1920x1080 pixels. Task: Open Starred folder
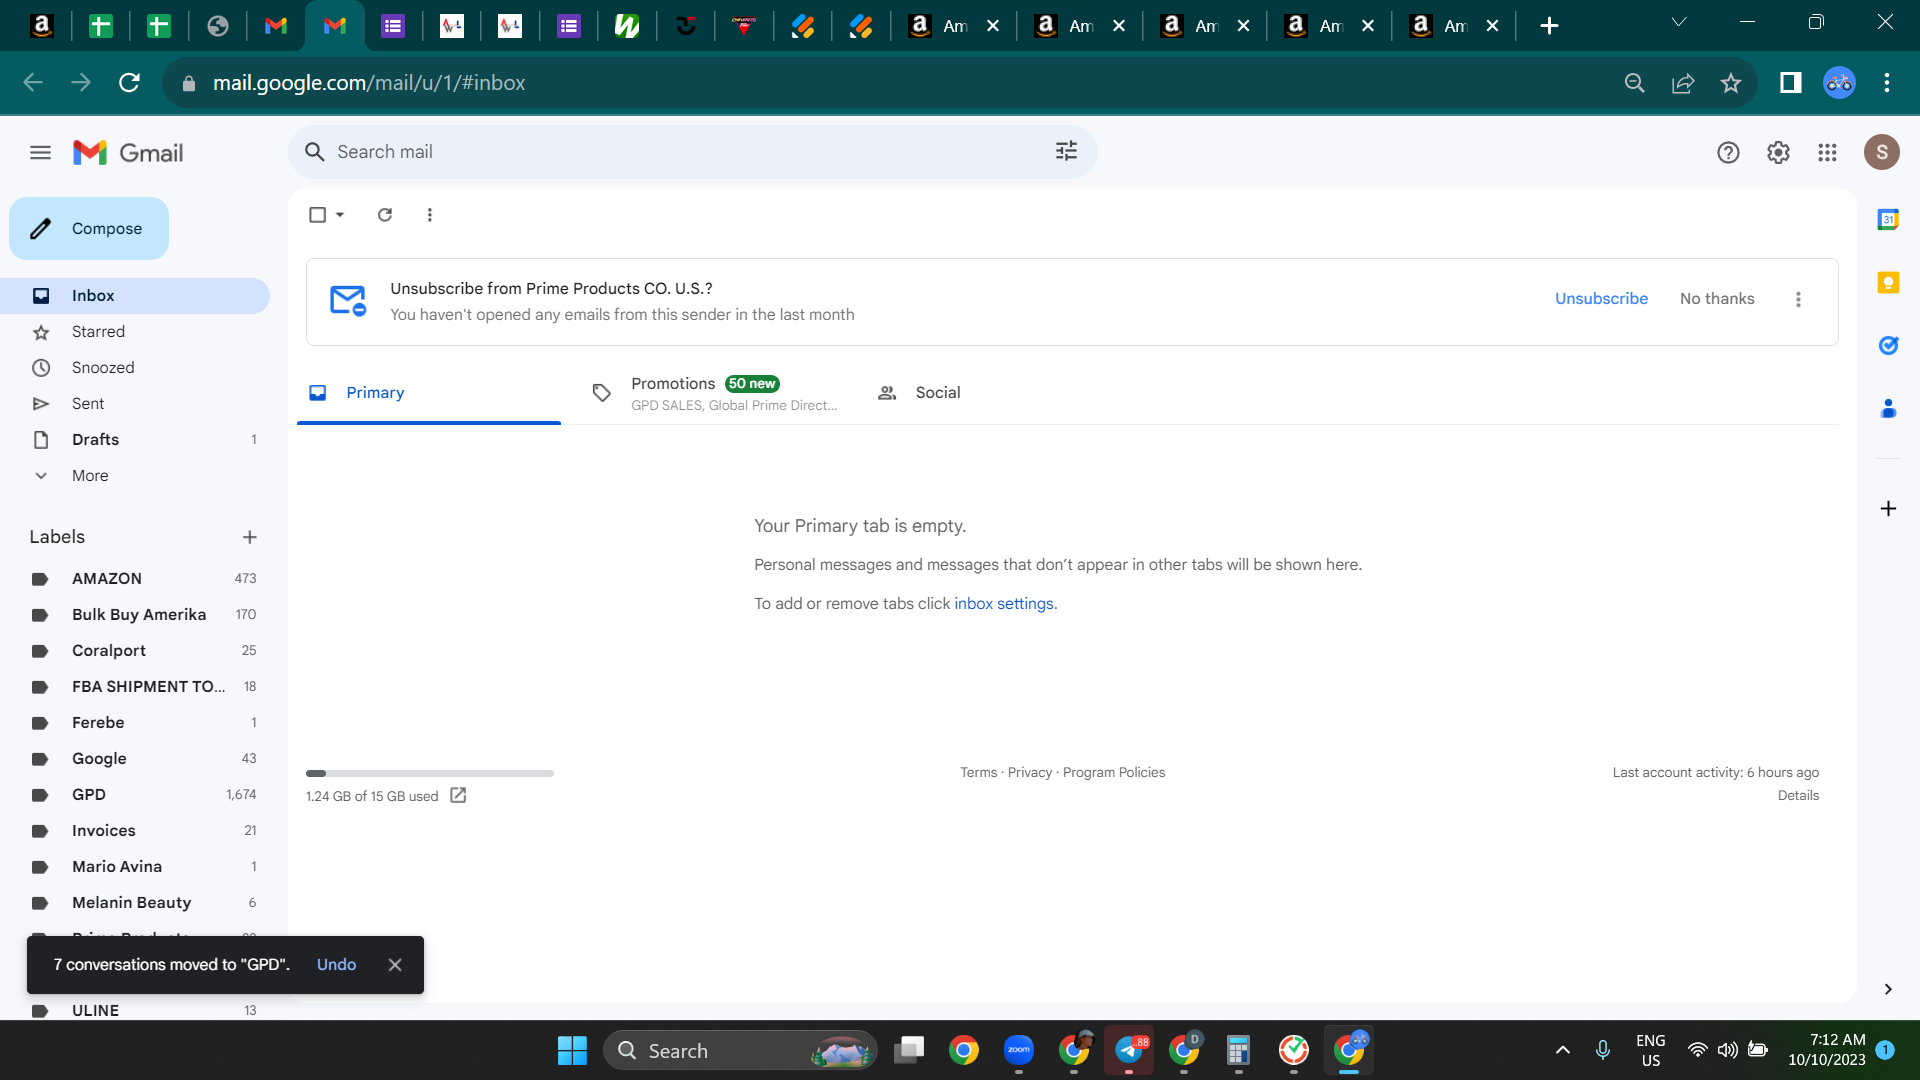point(135,332)
